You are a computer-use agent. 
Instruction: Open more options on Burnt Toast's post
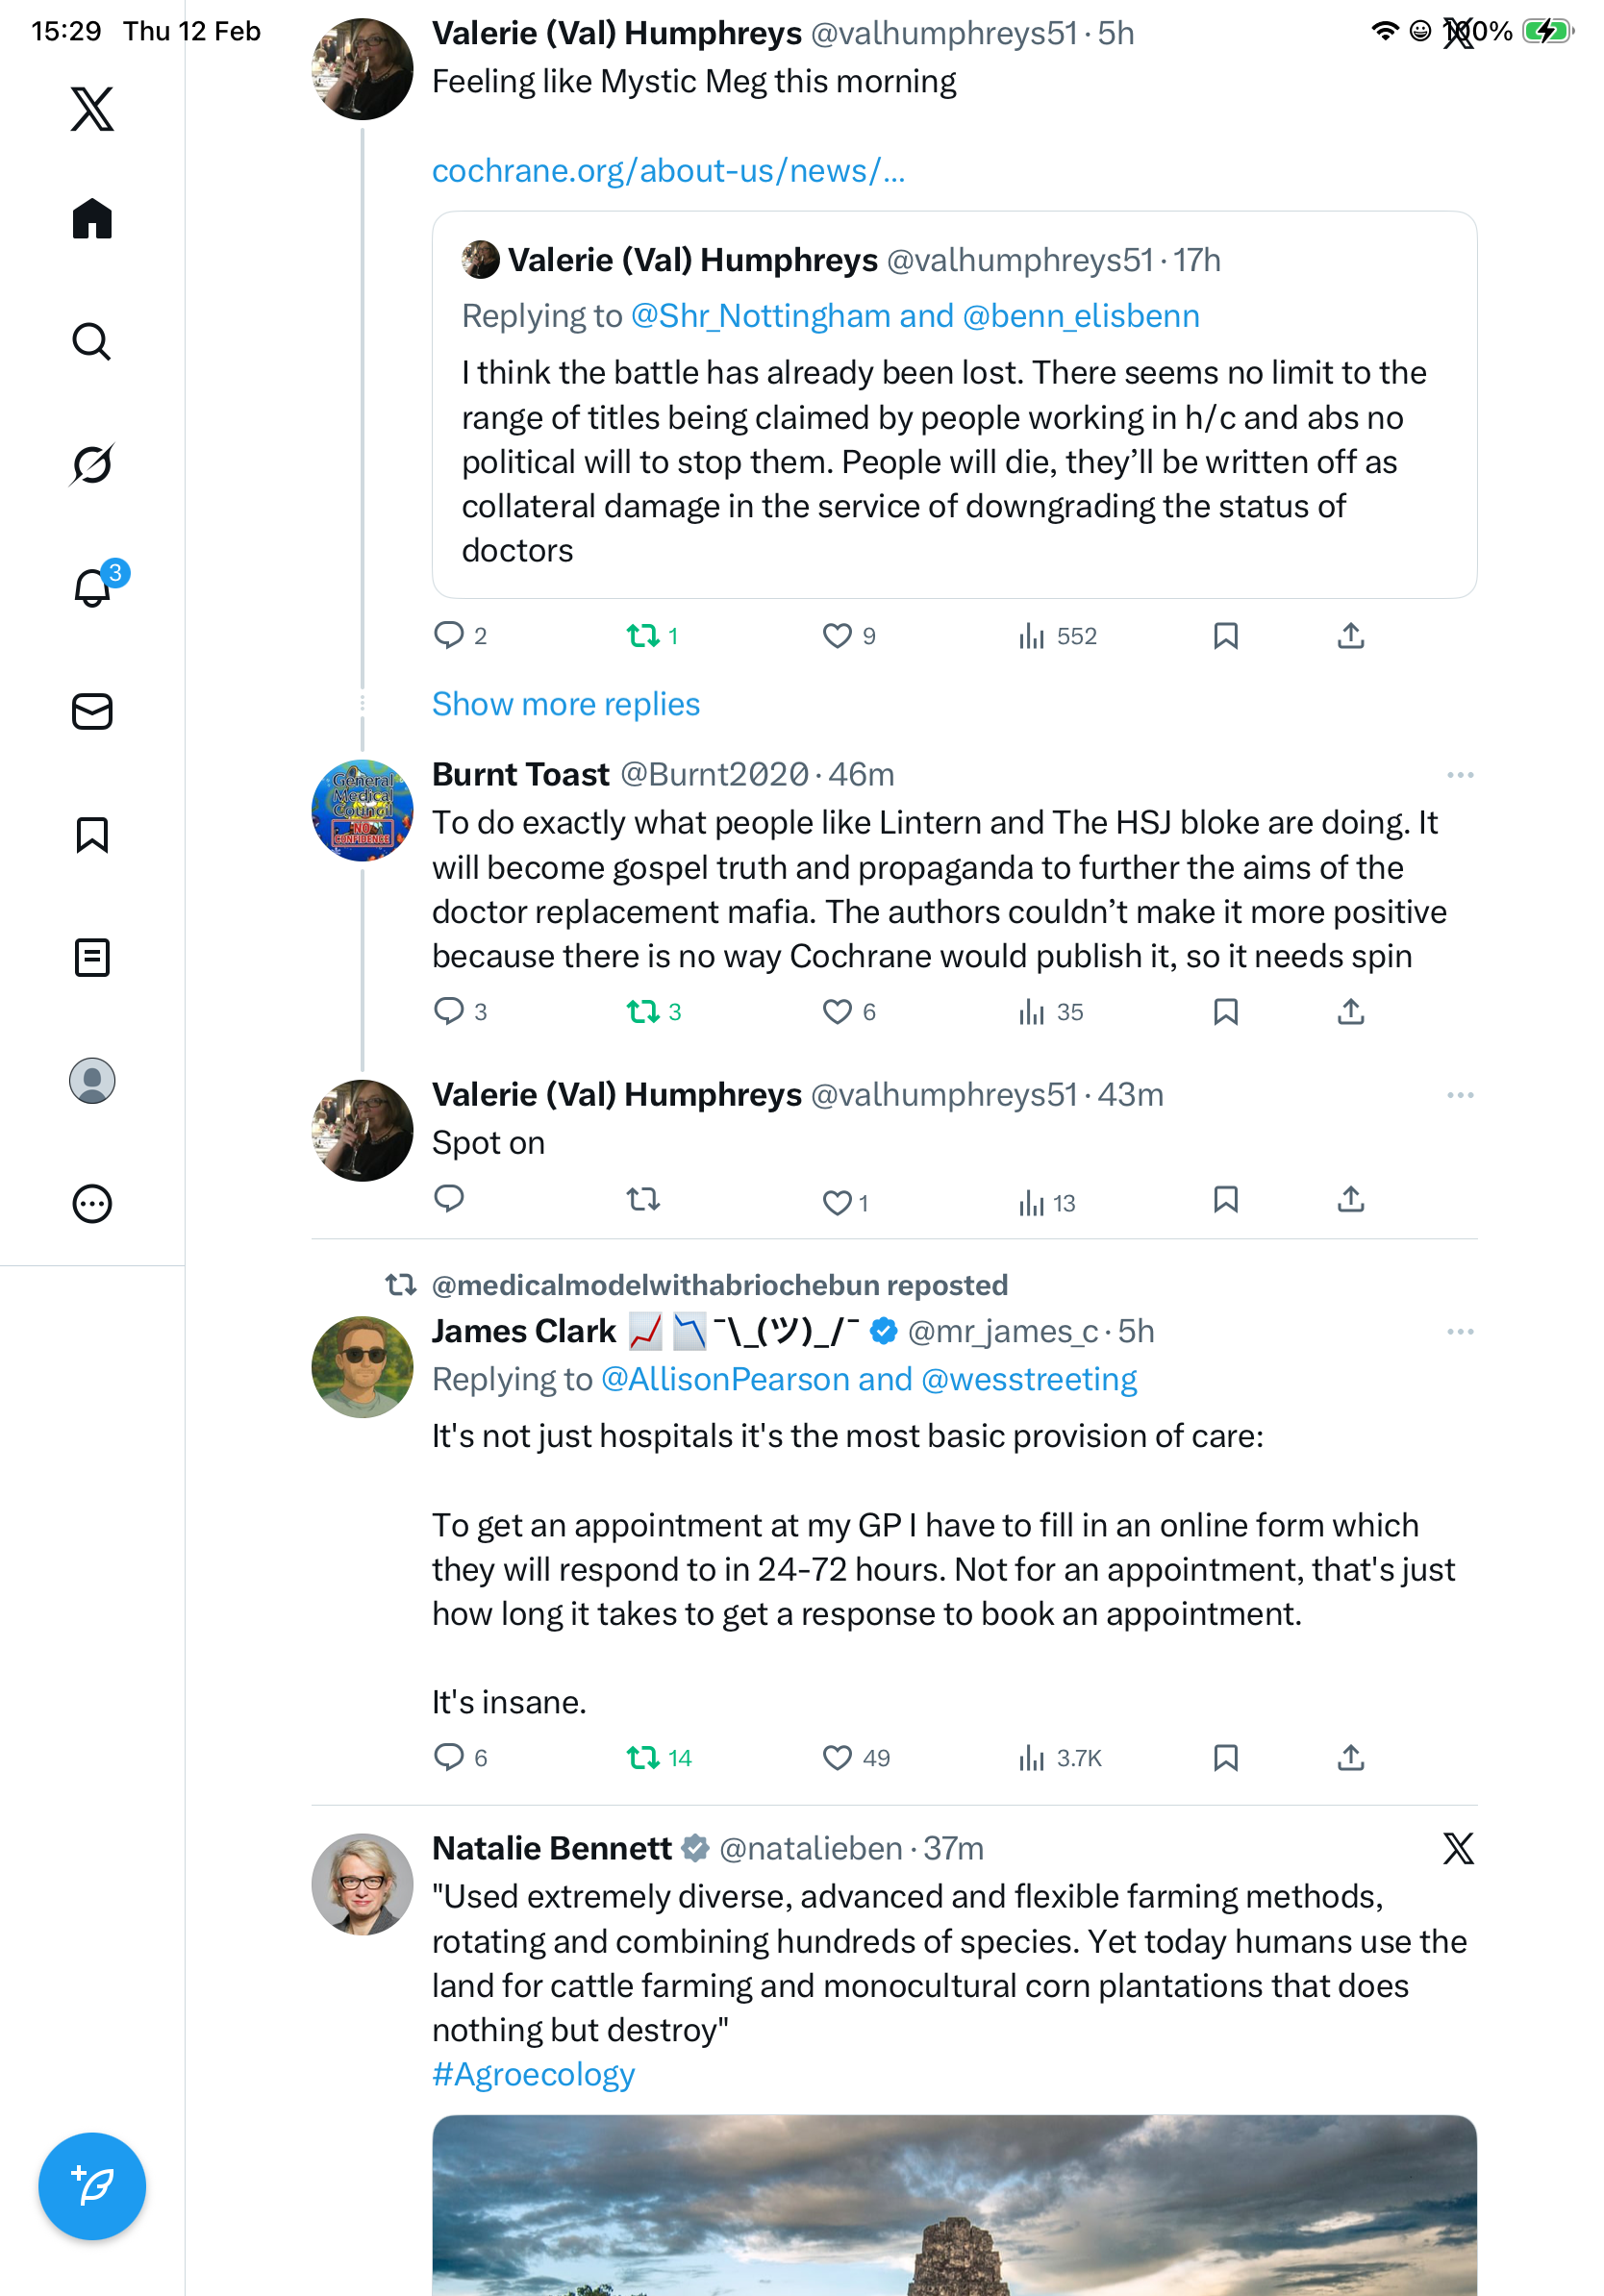coord(1459,775)
